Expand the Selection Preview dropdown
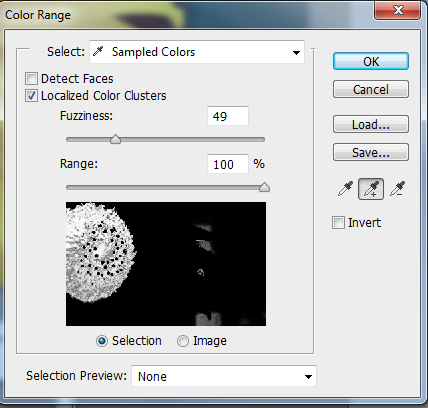The width and height of the screenshot is (428, 408). 224,376
